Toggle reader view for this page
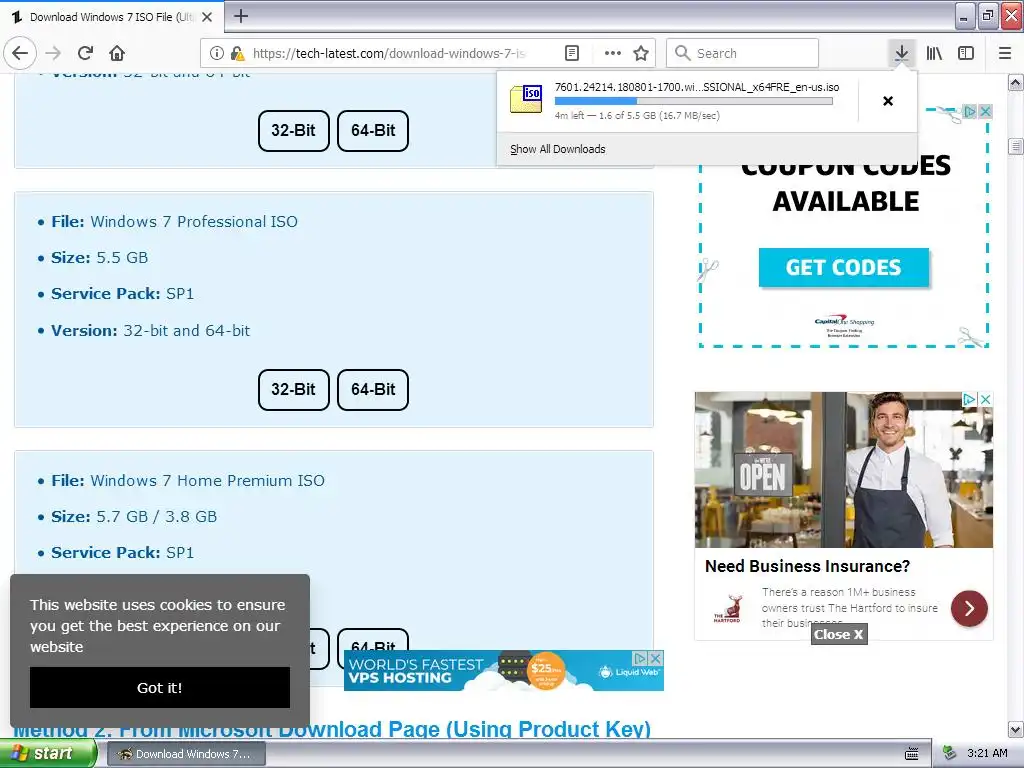The width and height of the screenshot is (1024, 768). 571,53
